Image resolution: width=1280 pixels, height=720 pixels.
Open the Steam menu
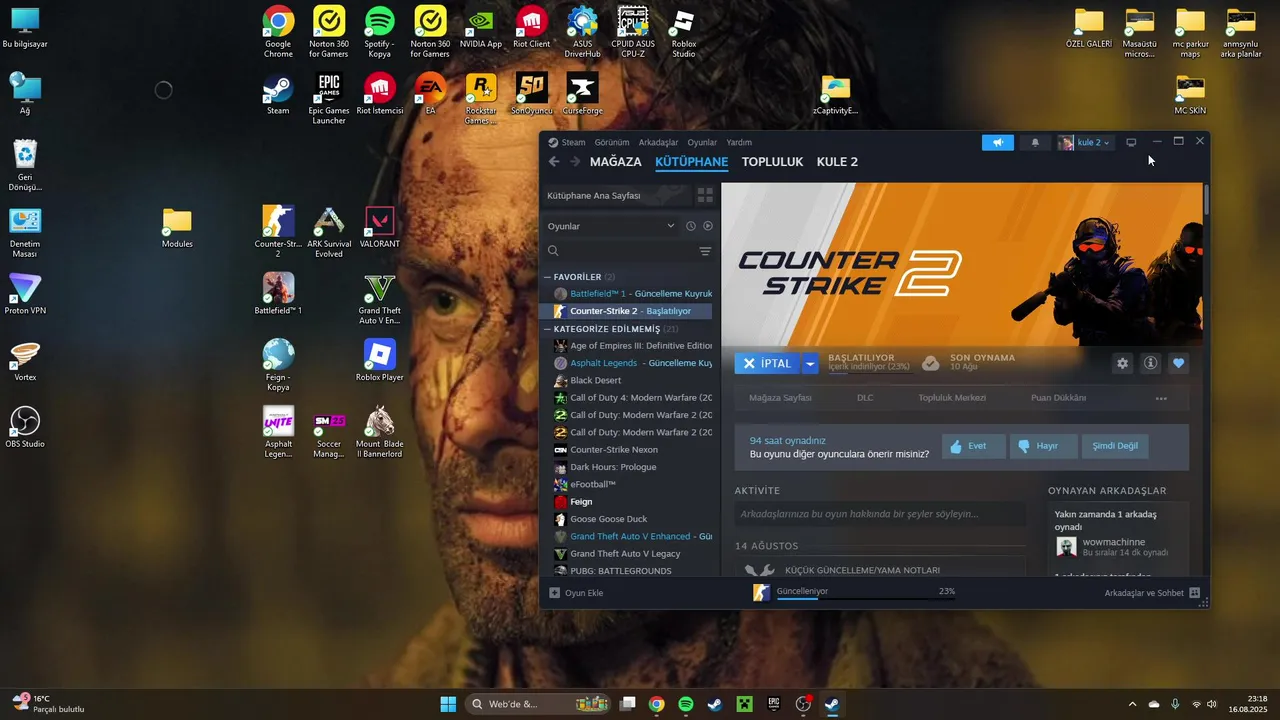(x=573, y=142)
